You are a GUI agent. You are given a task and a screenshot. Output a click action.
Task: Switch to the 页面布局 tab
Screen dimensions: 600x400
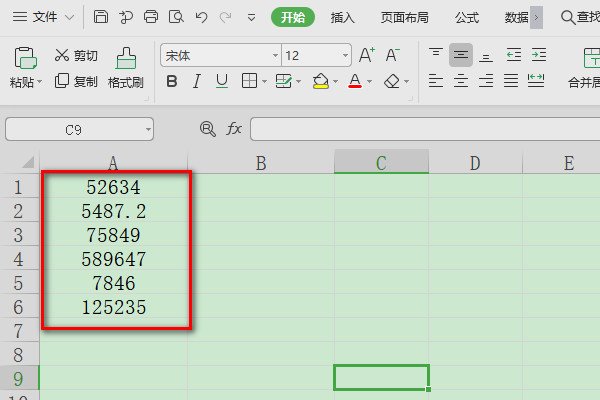[x=404, y=17]
